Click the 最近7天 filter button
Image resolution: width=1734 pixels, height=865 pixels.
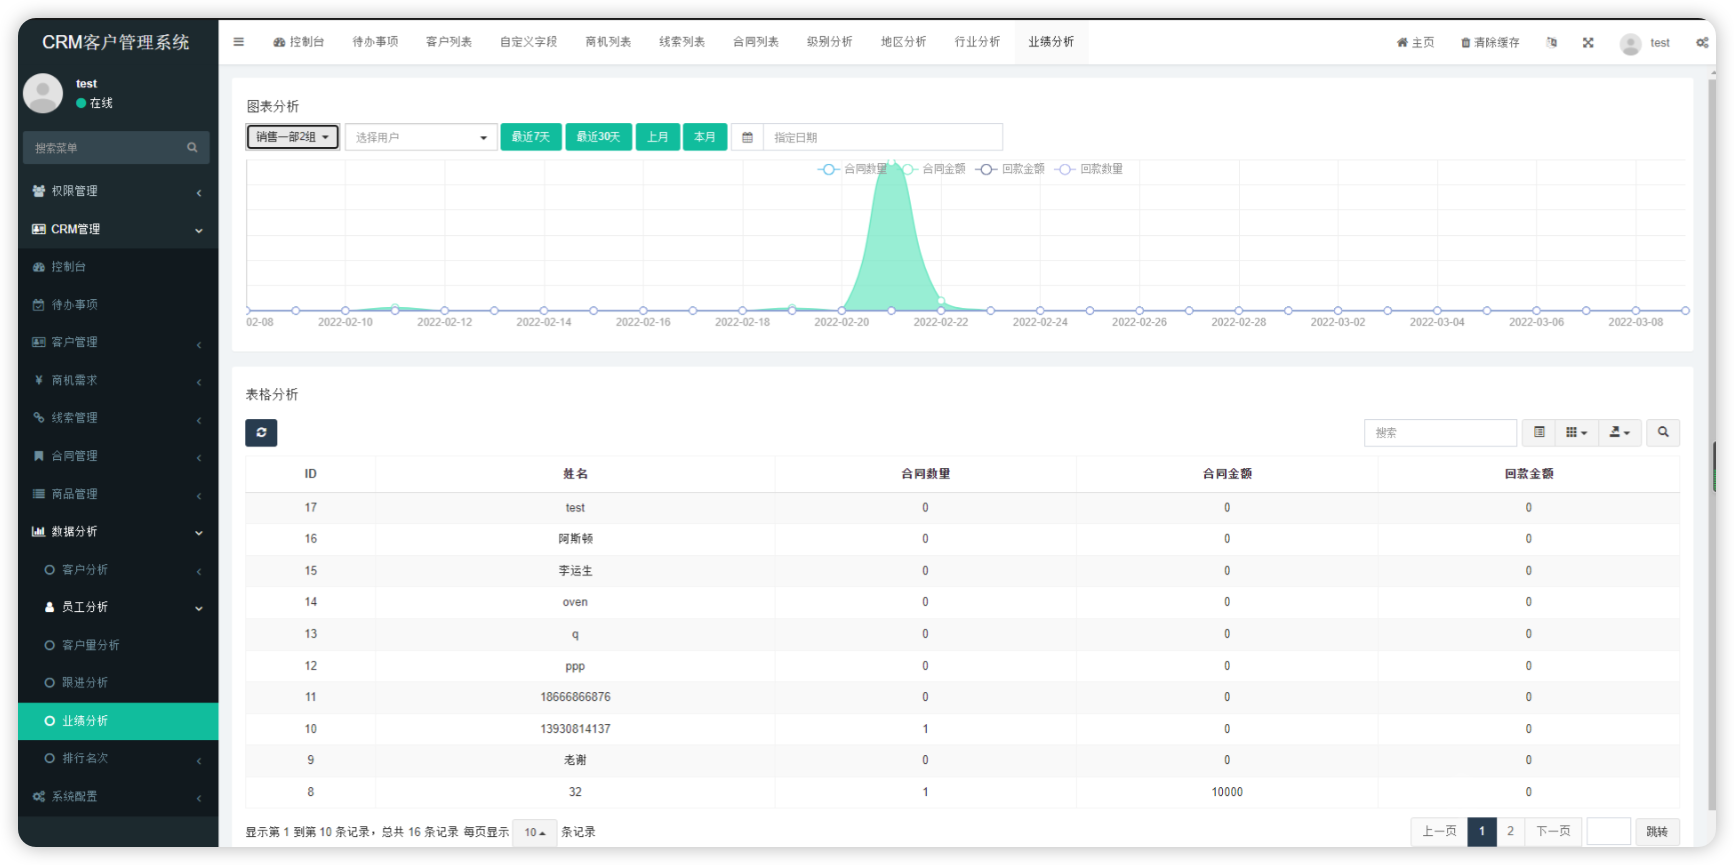530,137
